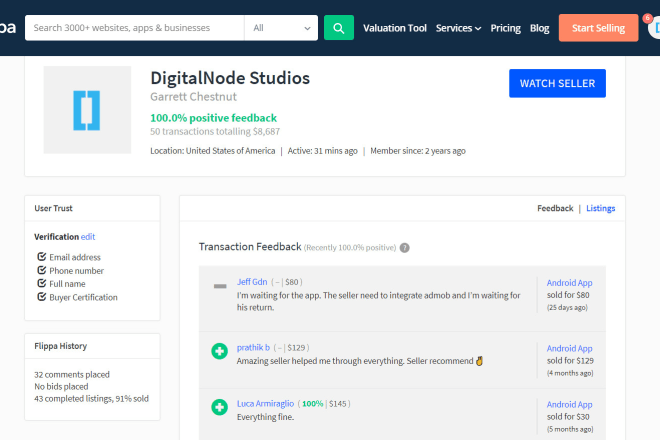Viewport: 660px width, 440px height.
Task: Click the WATCH SELLER button
Action: pyautogui.click(x=557, y=83)
